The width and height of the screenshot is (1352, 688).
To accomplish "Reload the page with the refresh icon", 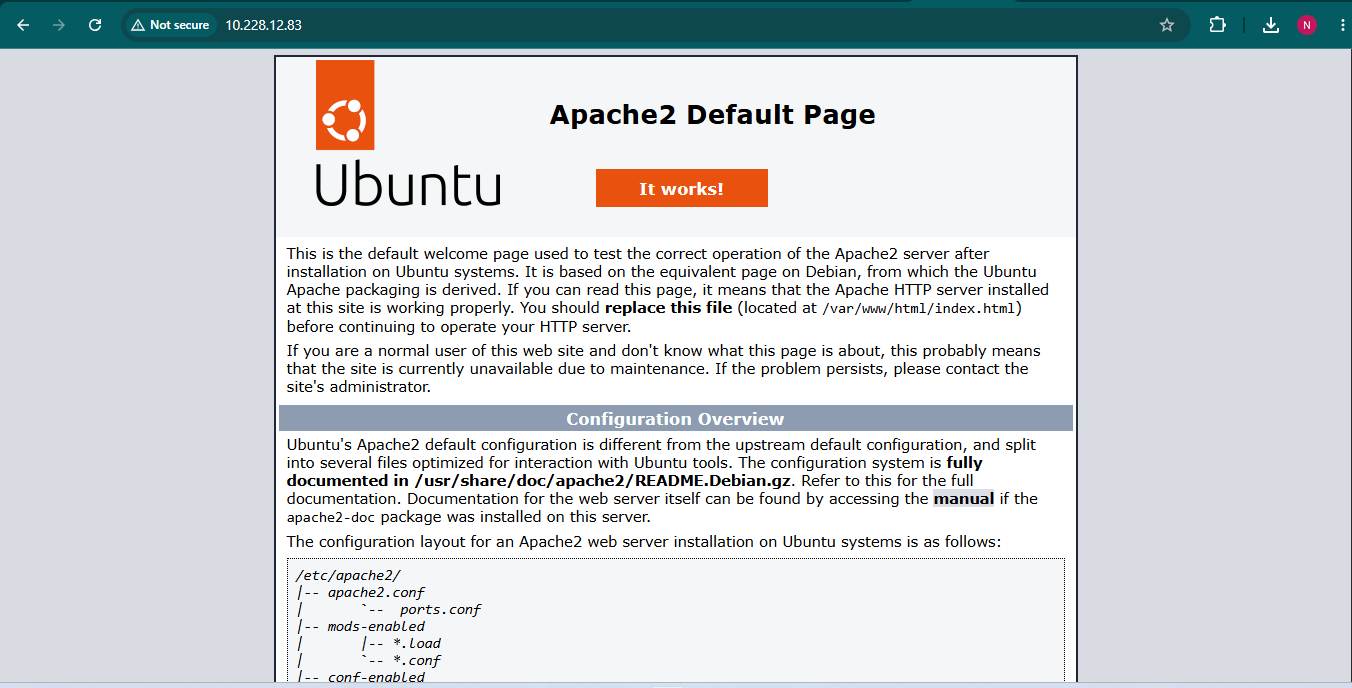I will click(x=95, y=25).
